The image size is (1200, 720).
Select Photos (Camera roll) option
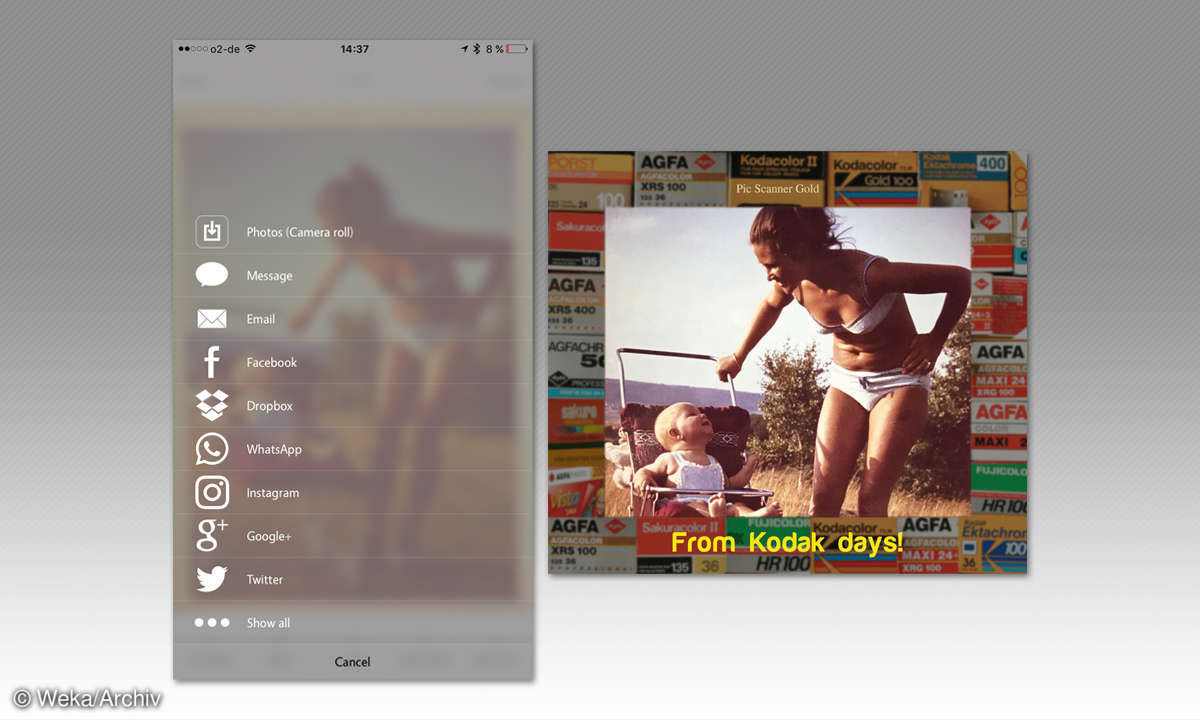300,232
